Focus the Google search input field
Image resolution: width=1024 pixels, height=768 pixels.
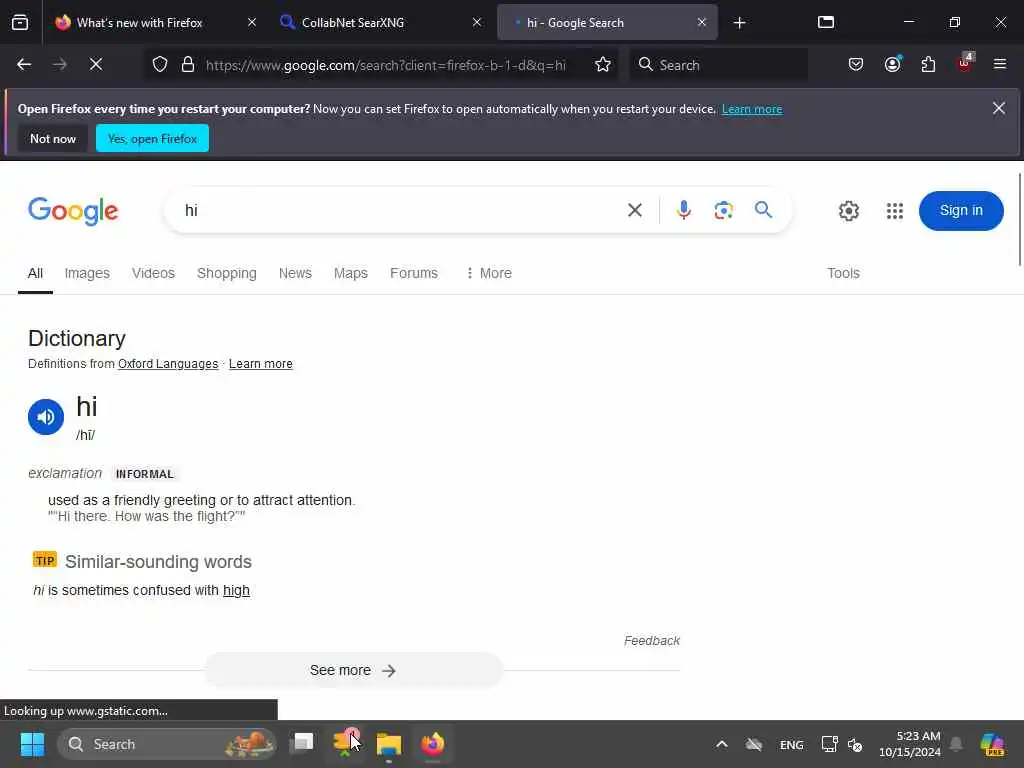(x=398, y=210)
